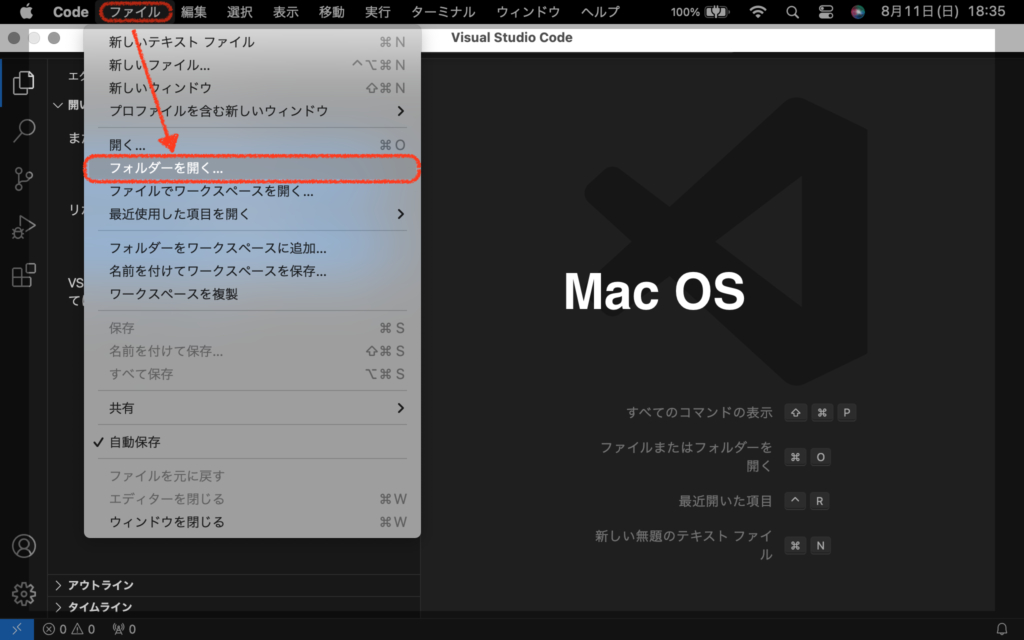Click the Wi-Fi icon in menu bar

click(758, 12)
